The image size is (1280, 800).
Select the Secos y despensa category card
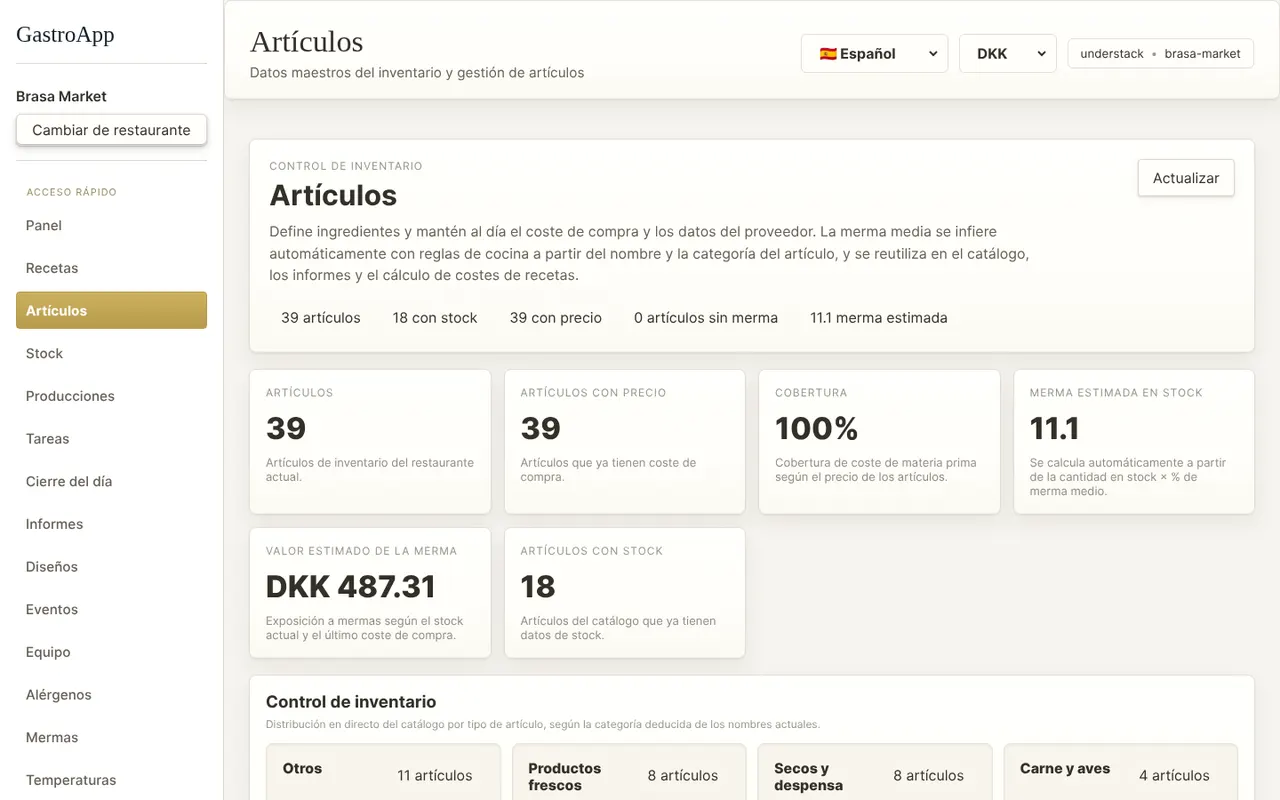875,772
